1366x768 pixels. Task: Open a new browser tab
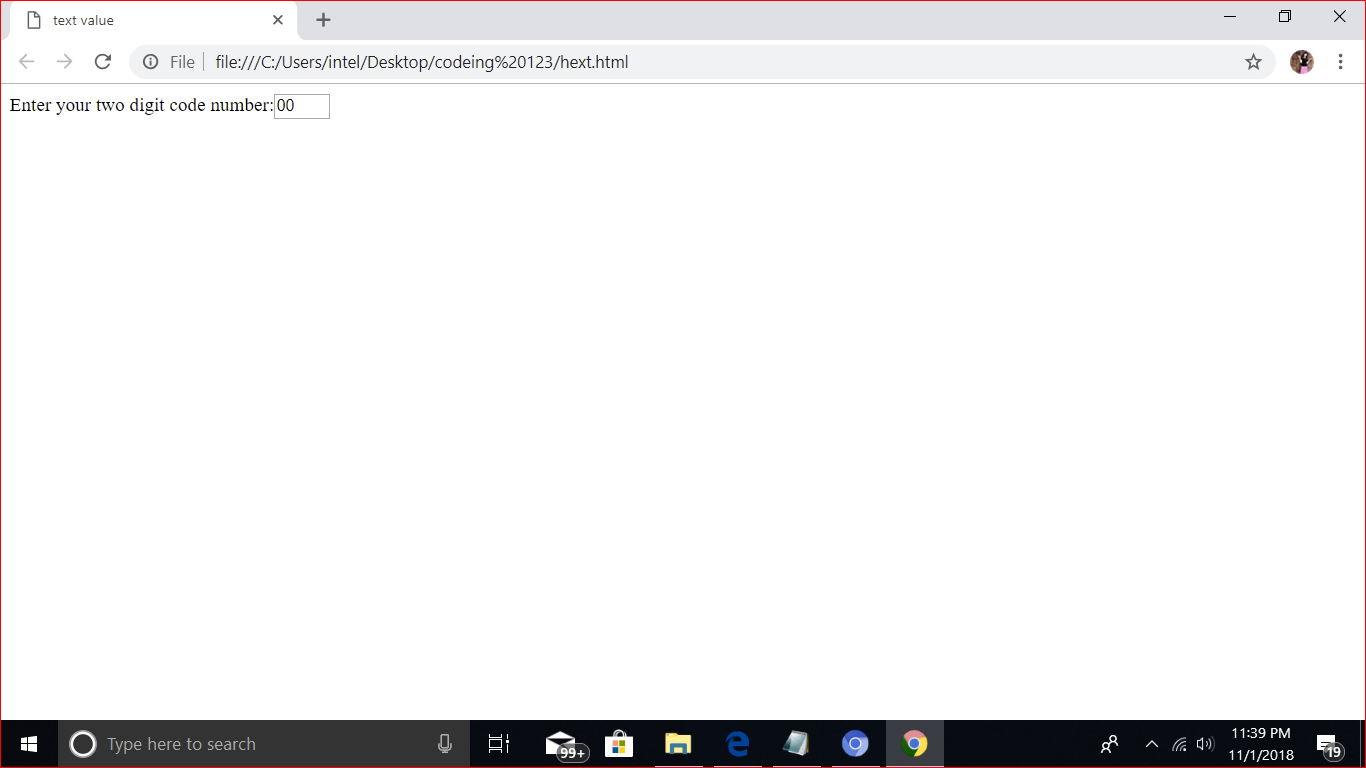322,19
